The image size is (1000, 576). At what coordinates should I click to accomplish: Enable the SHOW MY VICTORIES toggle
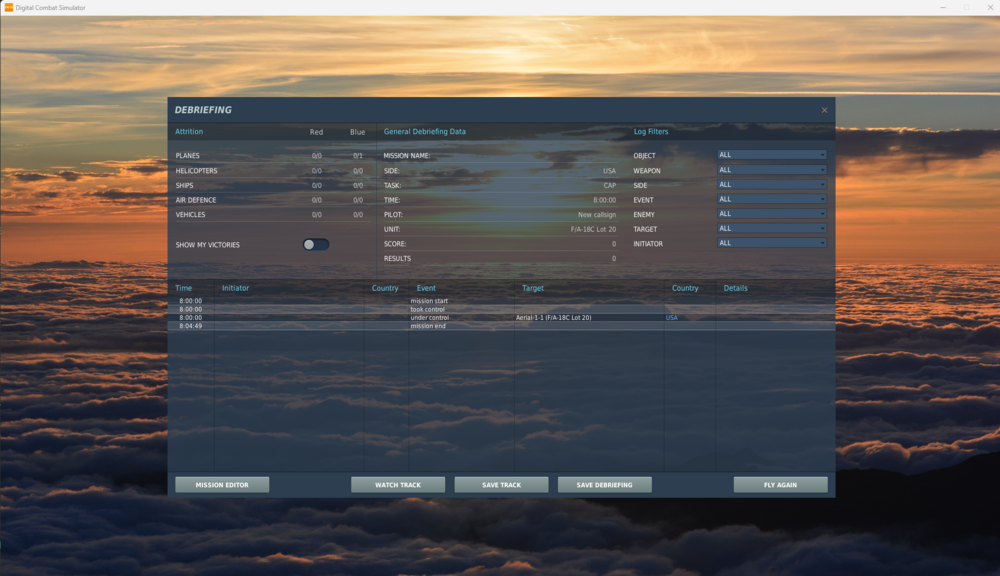click(316, 244)
